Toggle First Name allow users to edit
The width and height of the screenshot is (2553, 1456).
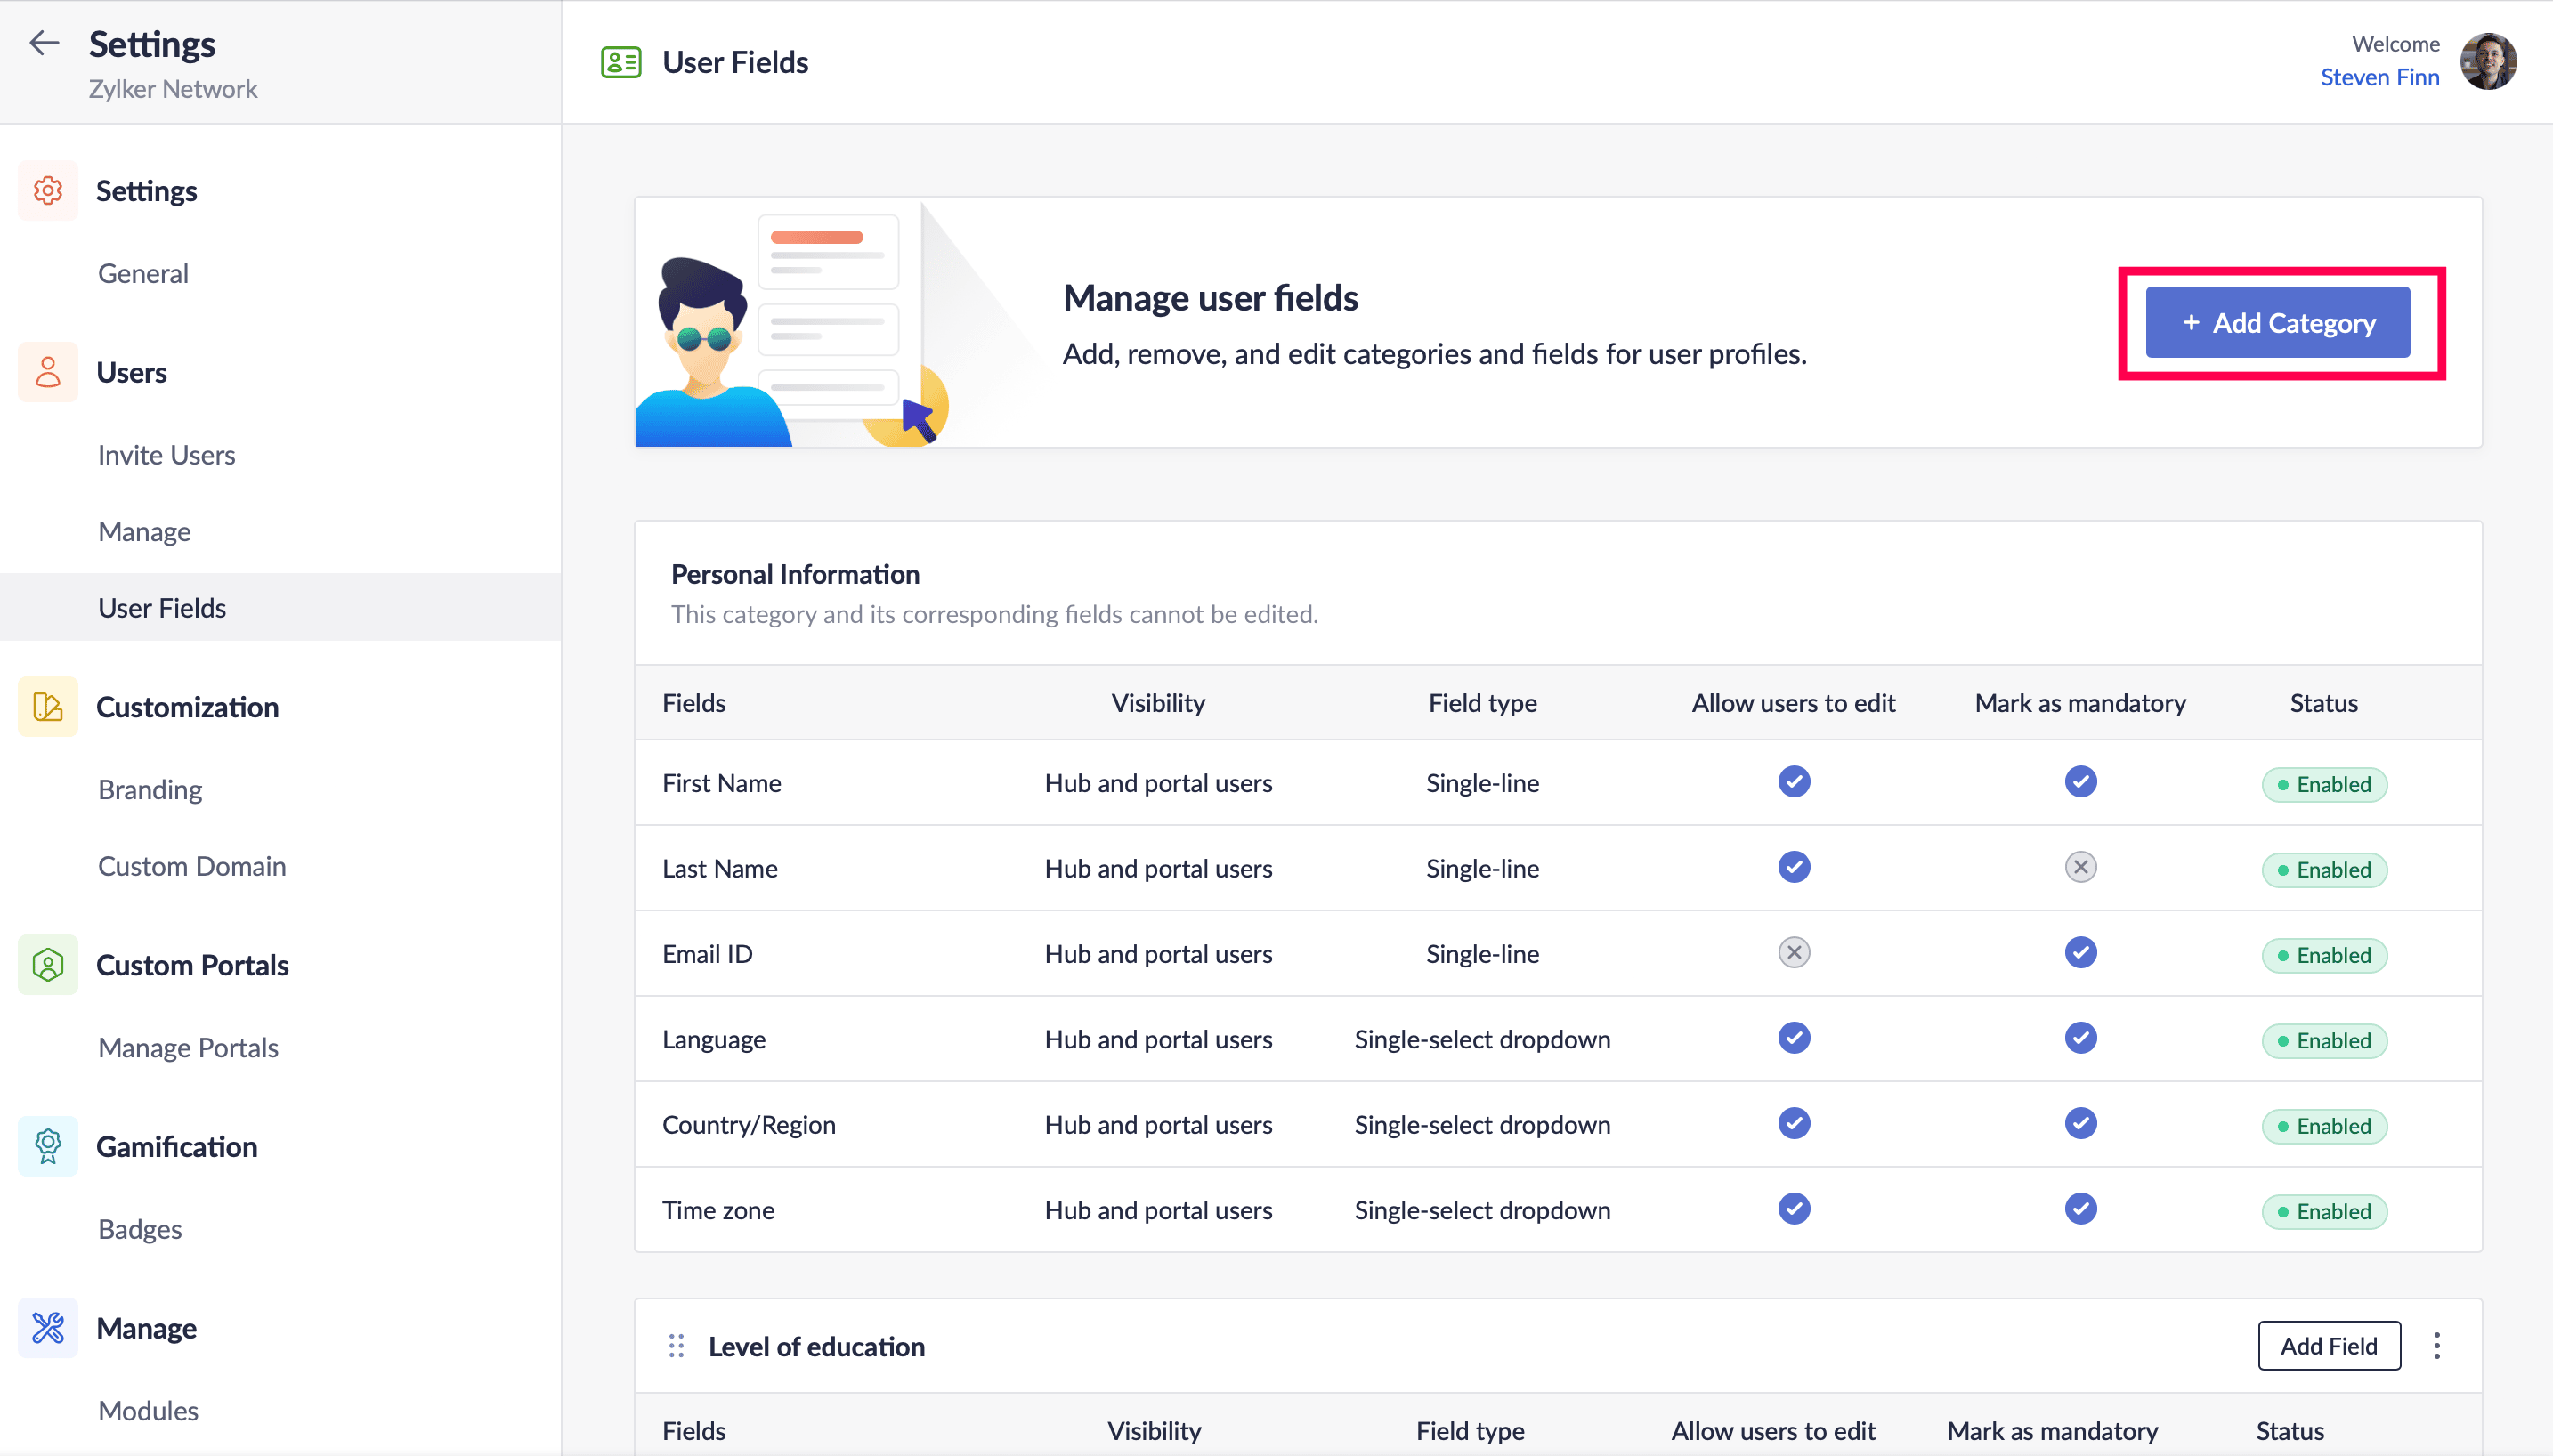pos(1793,782)
